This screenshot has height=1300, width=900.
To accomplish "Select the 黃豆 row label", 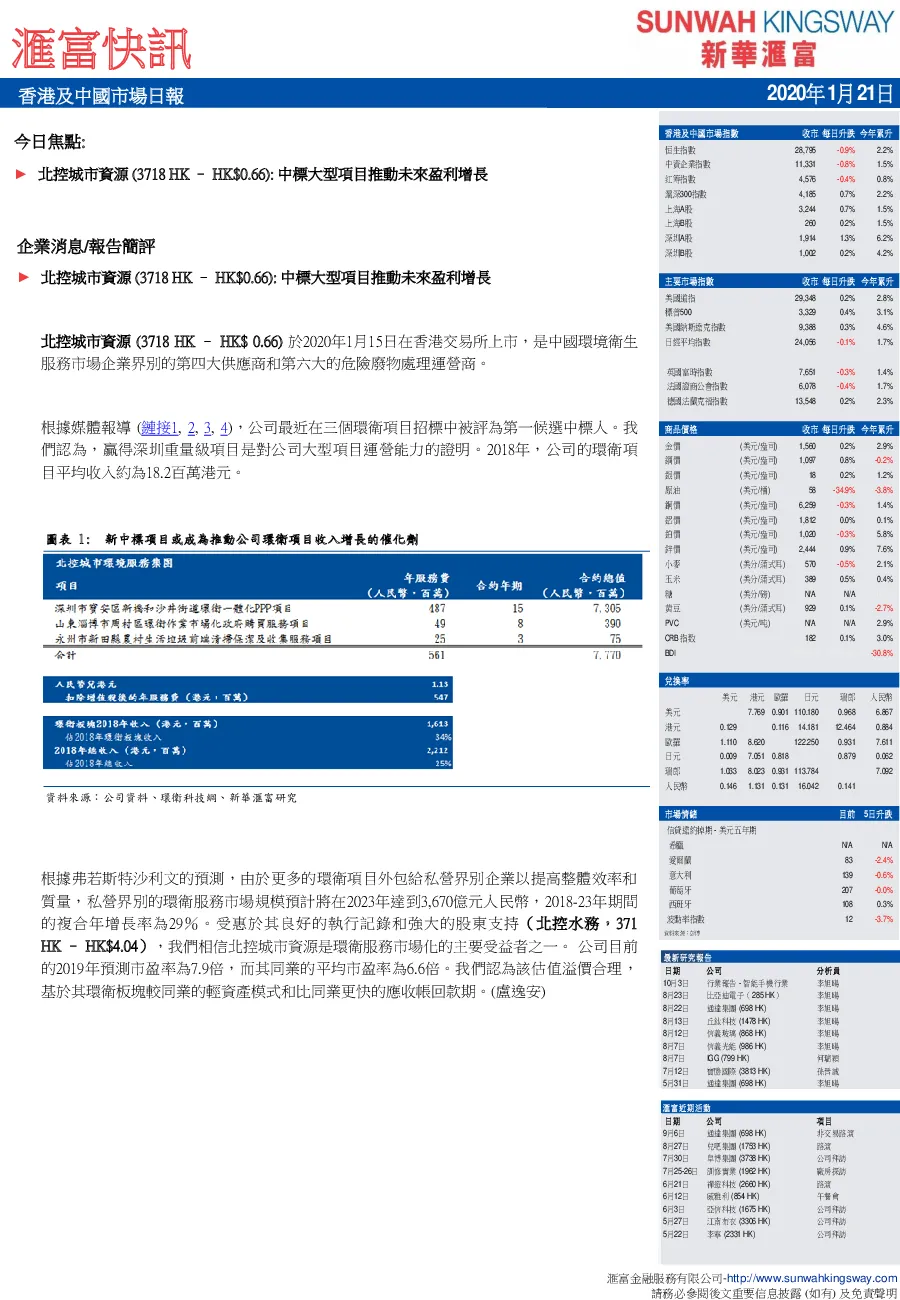I will [x=672, y=608].
